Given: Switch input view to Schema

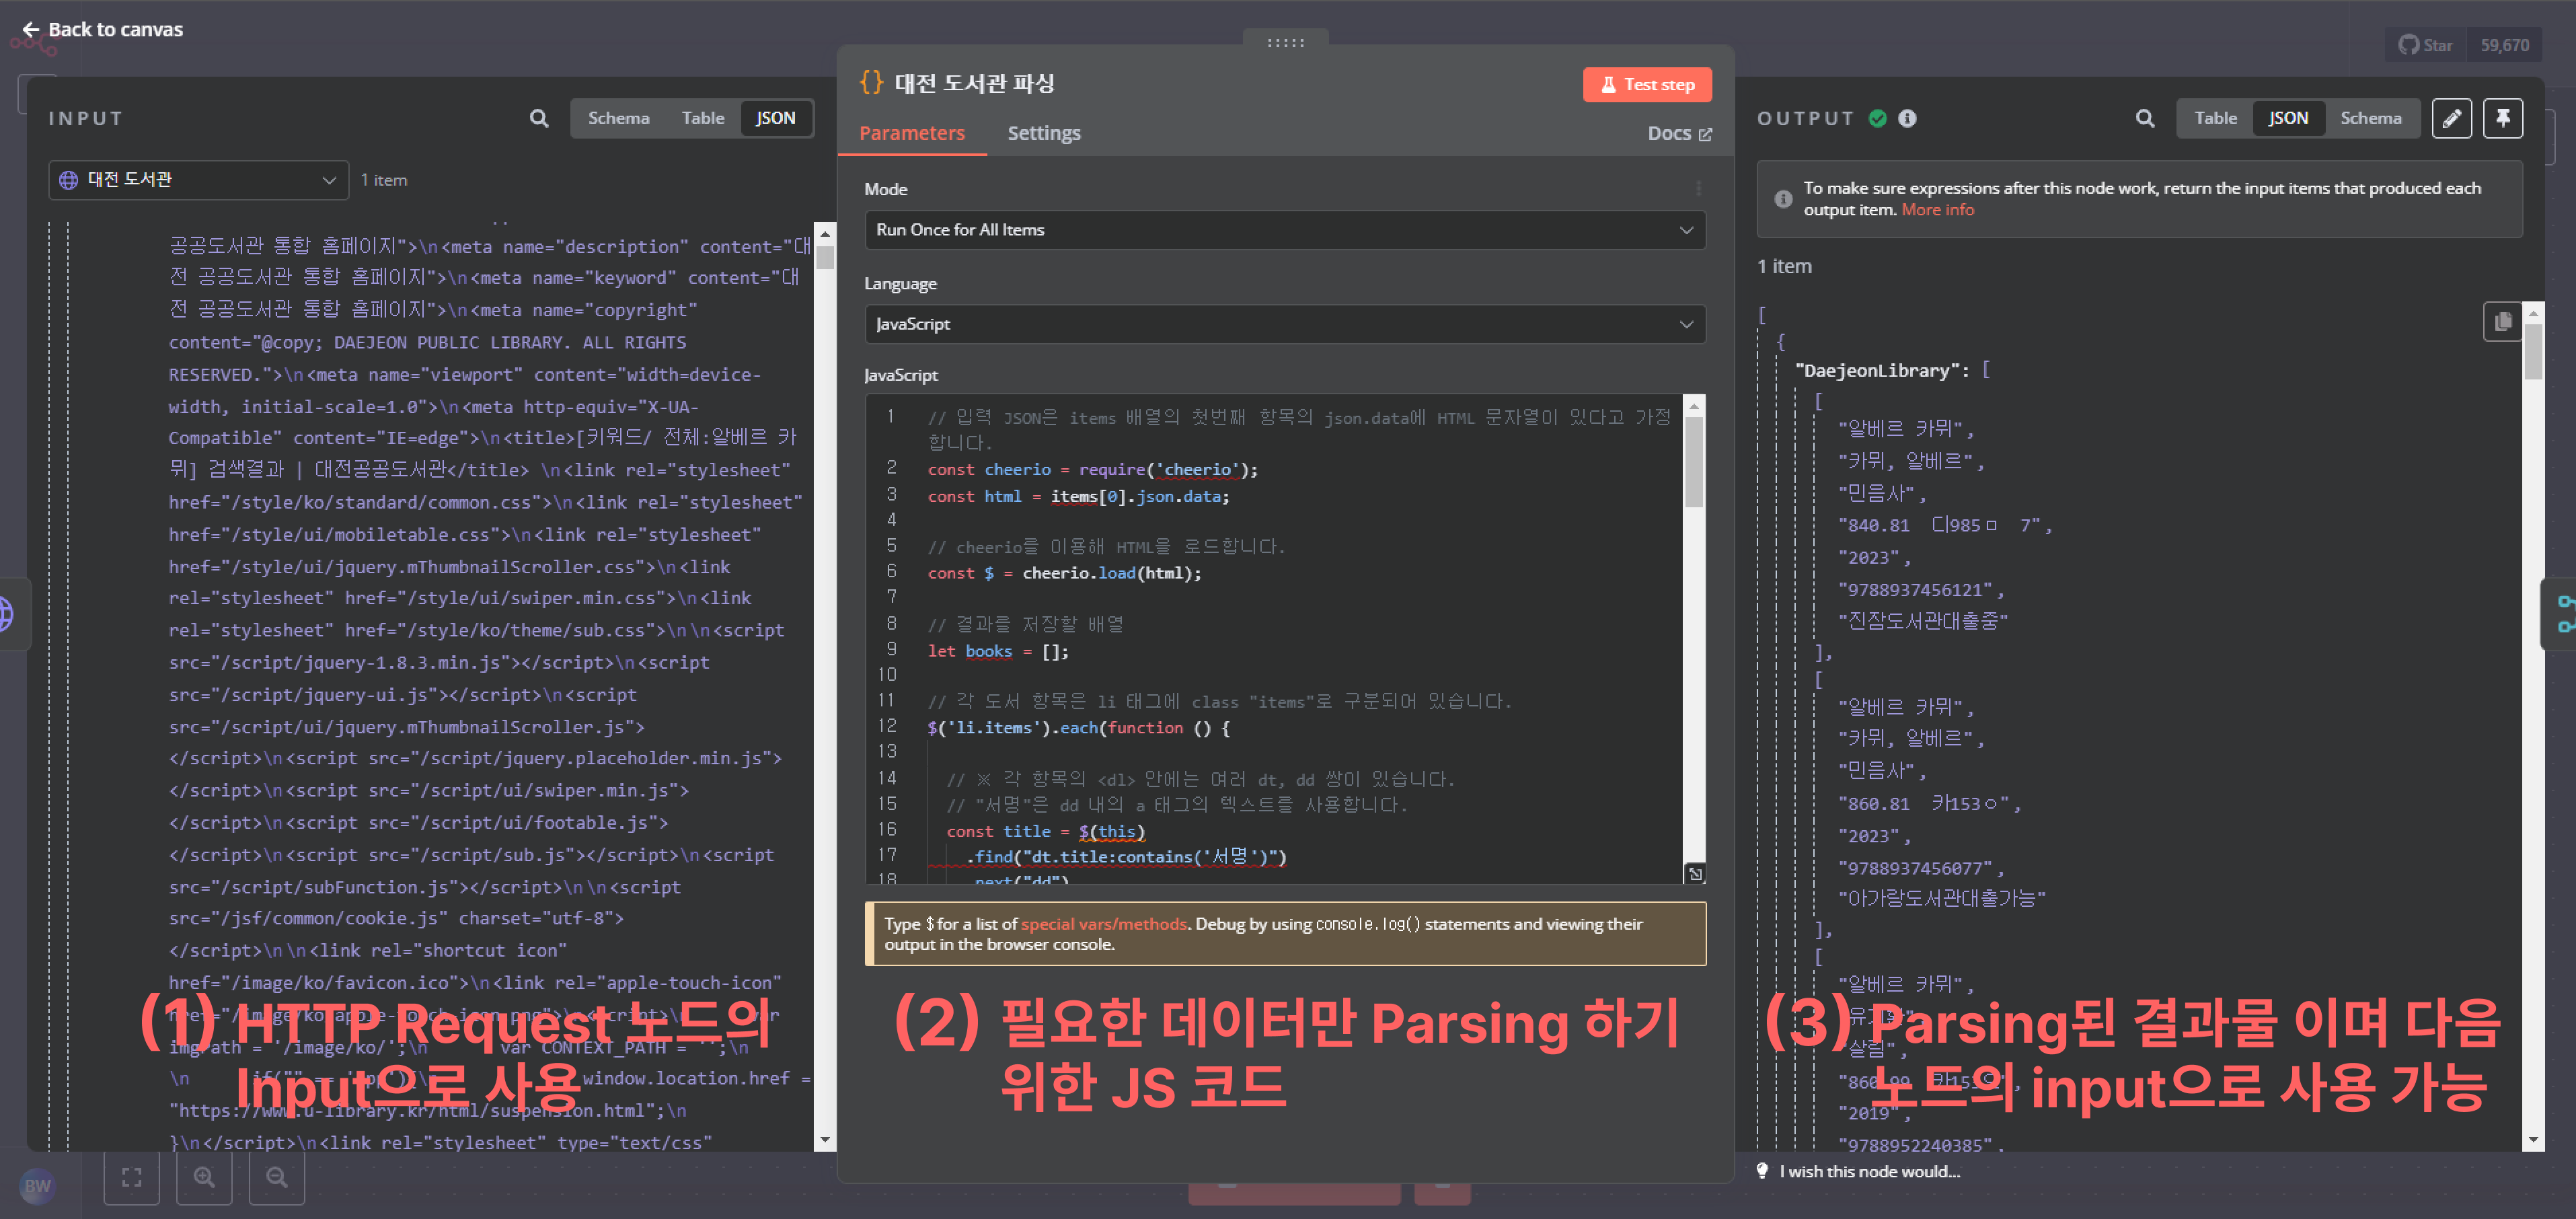Looking at the screenshot, I should [x=618, y=118].
